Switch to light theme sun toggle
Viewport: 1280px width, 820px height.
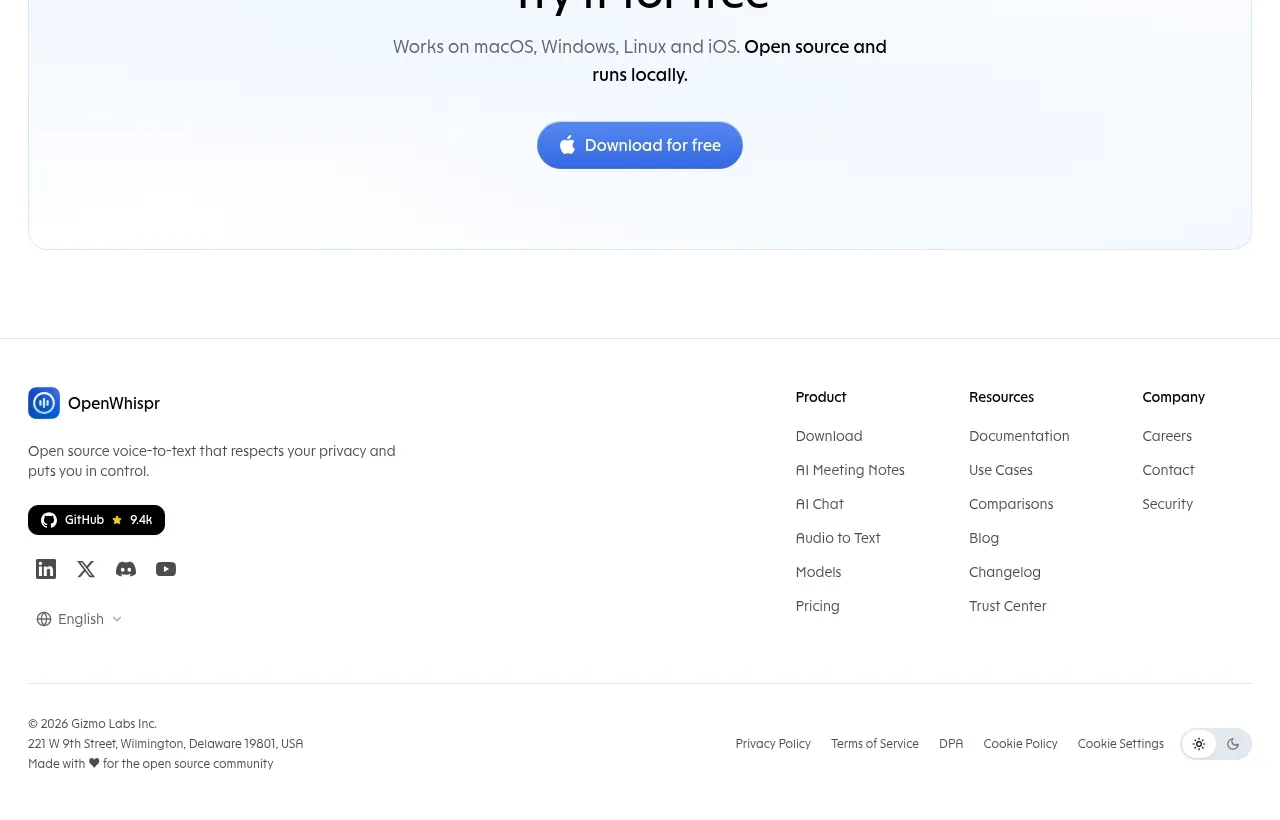point(1199,744)
